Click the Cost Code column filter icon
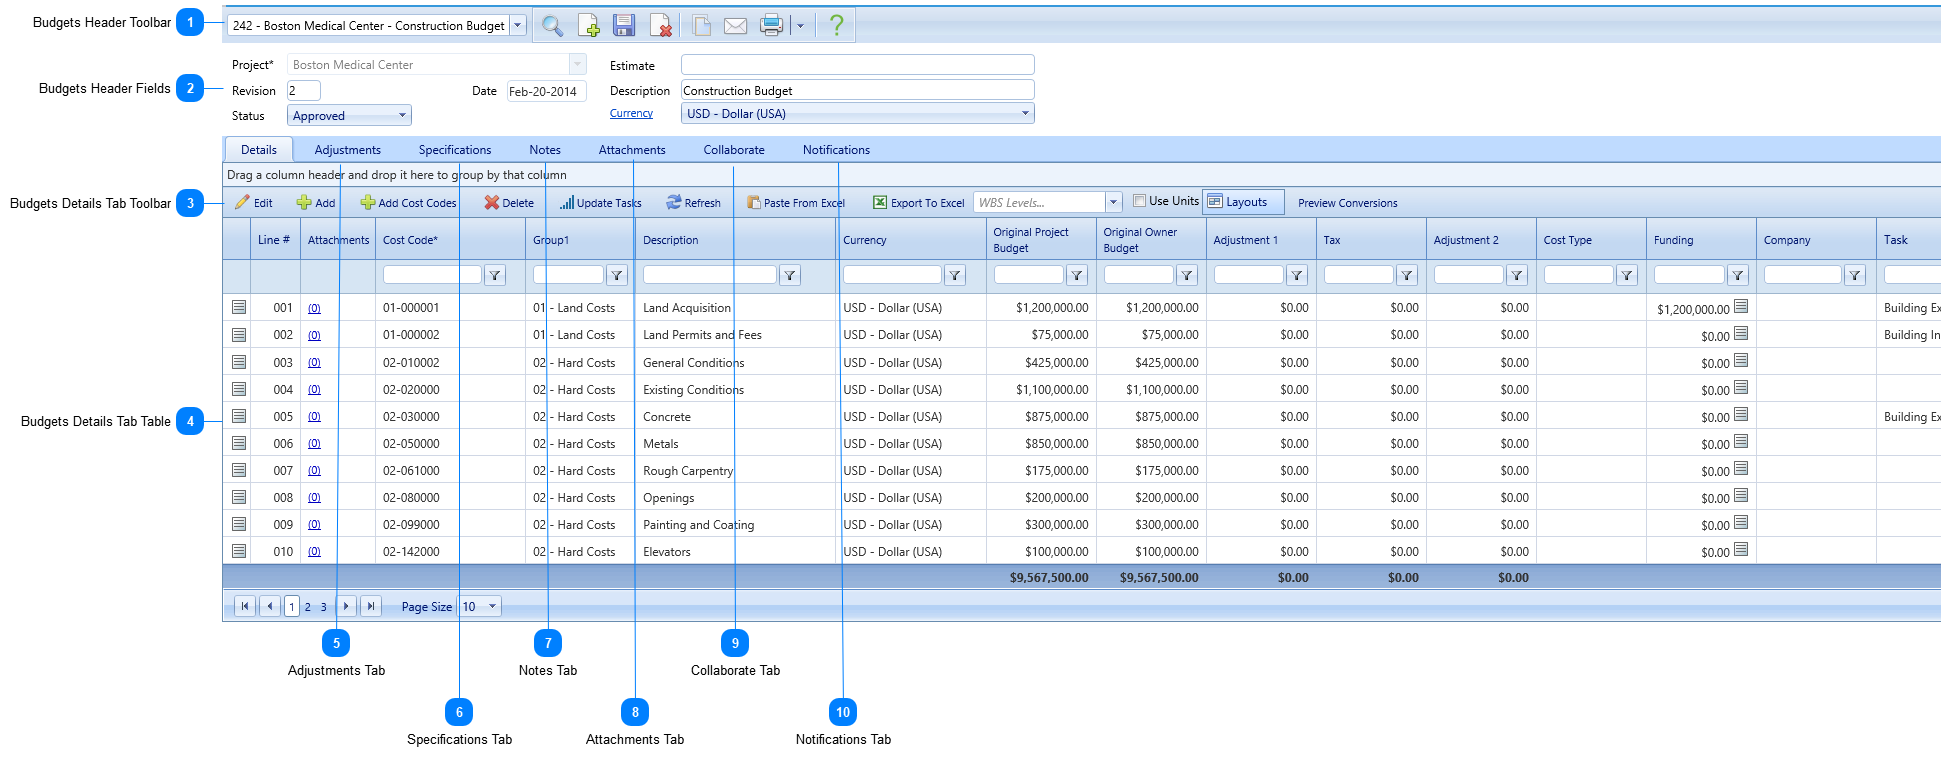Image resolution: width=1947 pixels, height=757 pixels. [x=495, y=275]
